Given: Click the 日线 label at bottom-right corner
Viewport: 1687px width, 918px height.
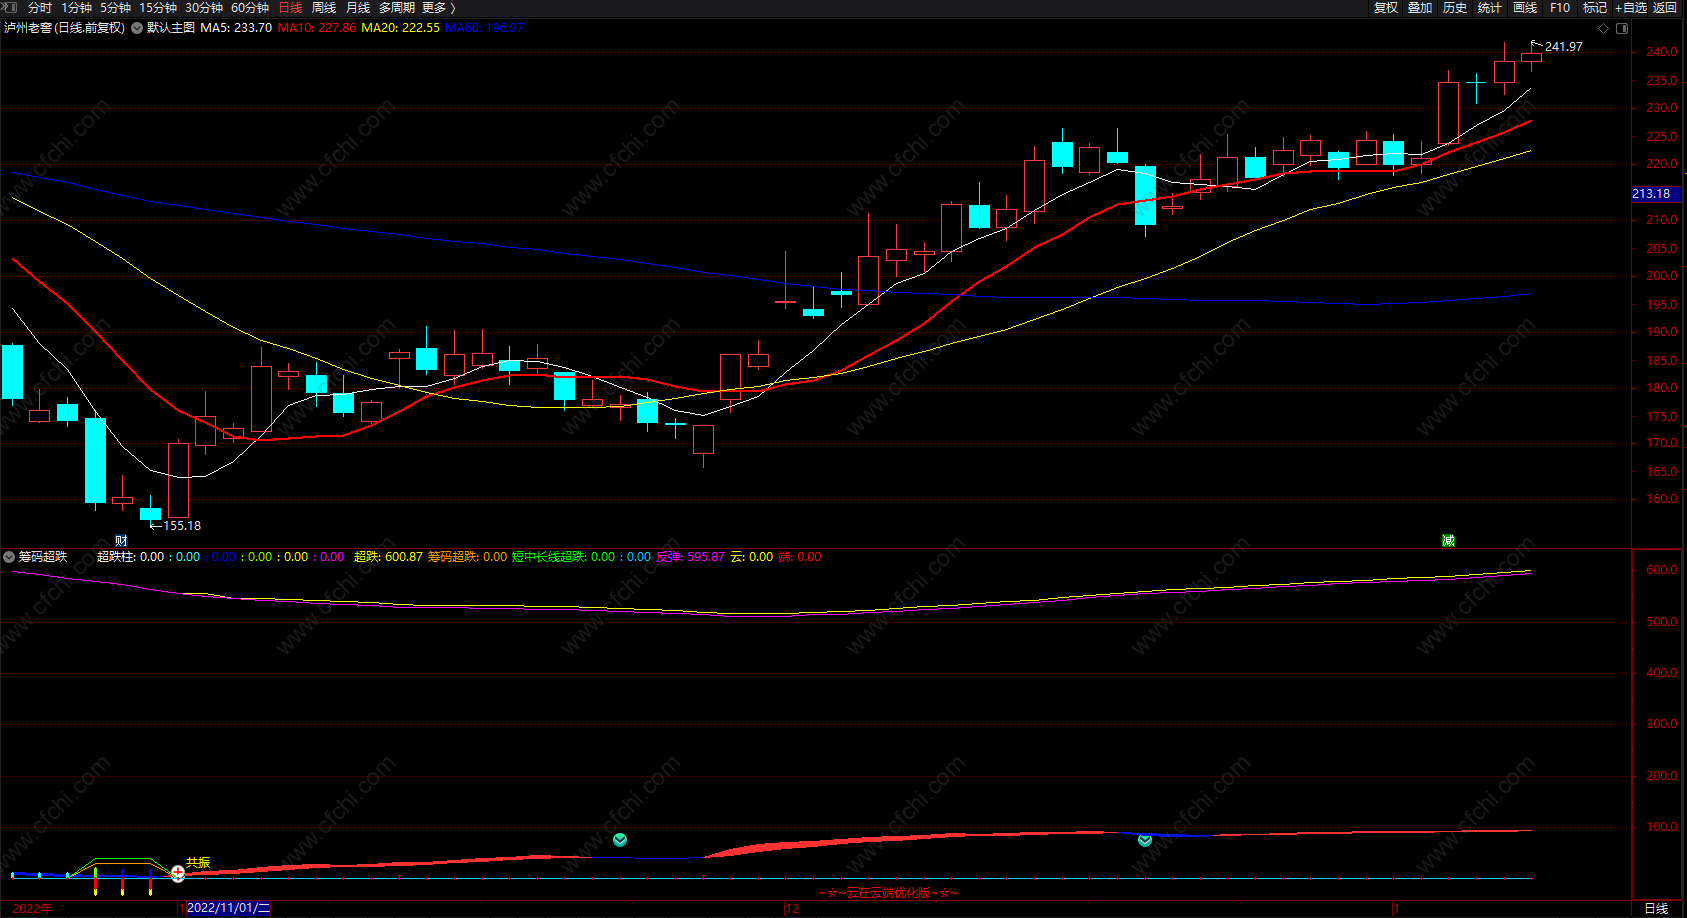Looking at the screenshot, I should [1656, 908].
